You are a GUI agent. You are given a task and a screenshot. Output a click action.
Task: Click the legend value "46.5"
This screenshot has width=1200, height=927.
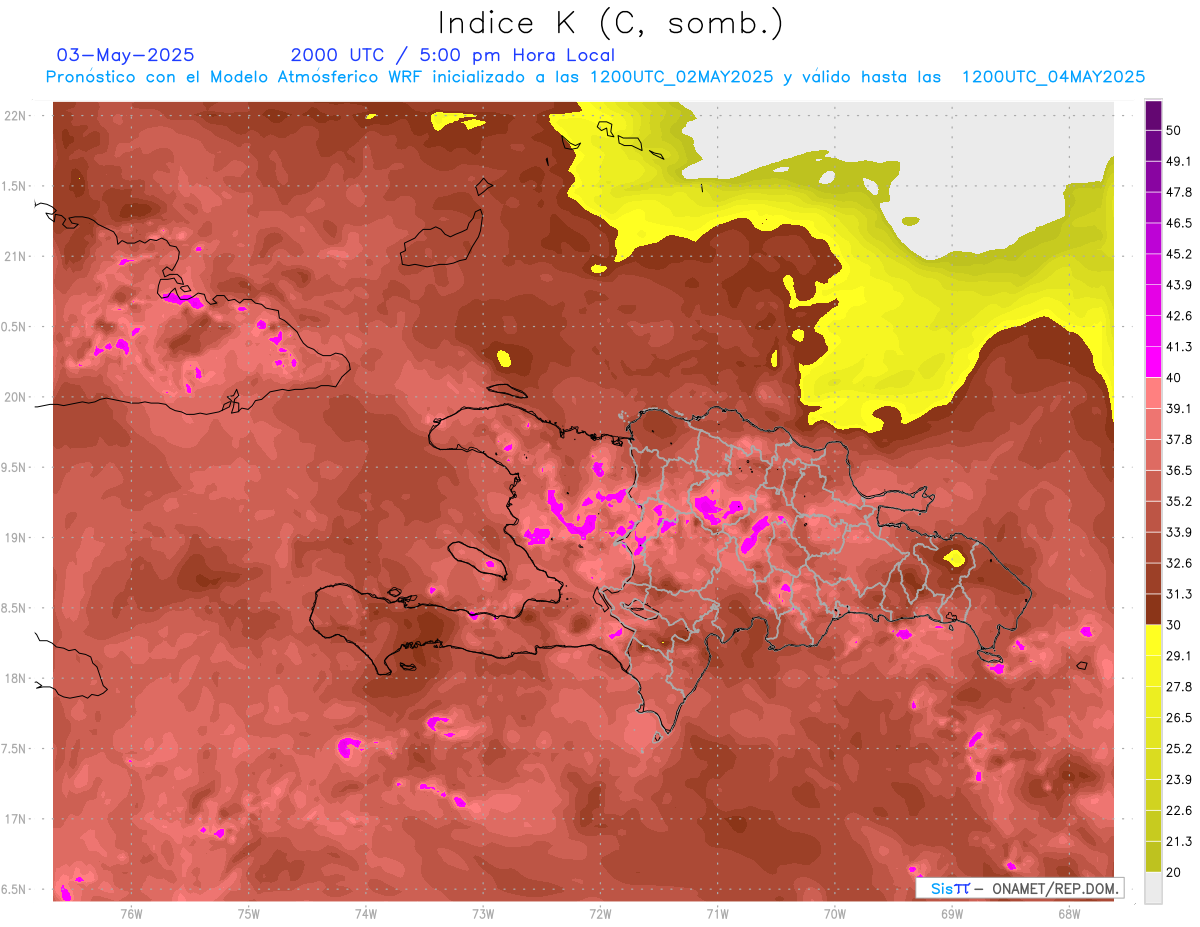click(1179, 223)
